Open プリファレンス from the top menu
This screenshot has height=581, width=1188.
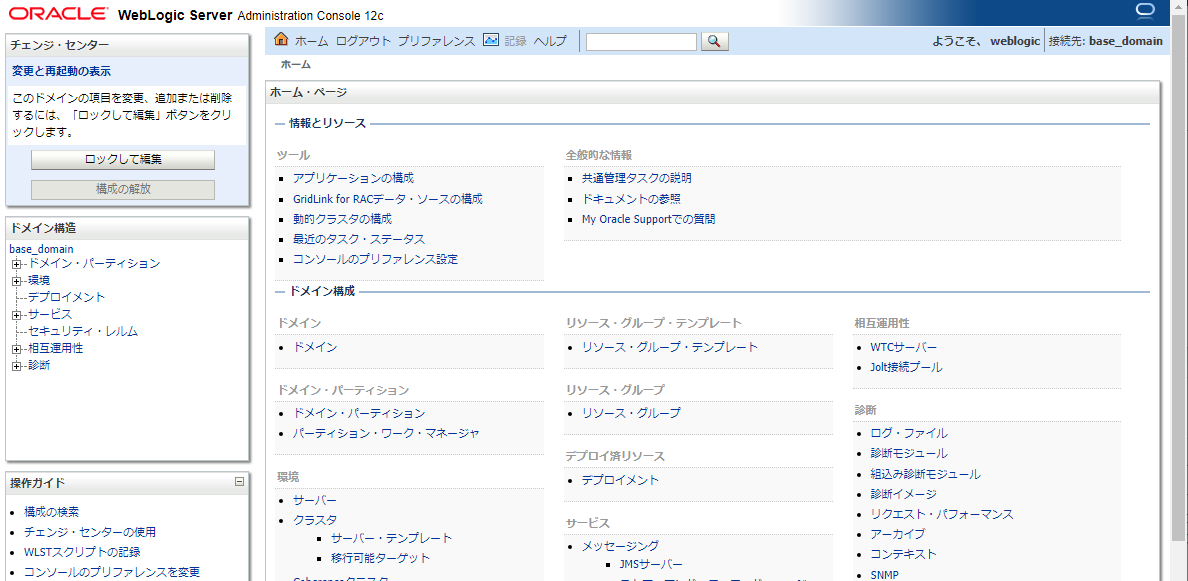click(435, 41)
